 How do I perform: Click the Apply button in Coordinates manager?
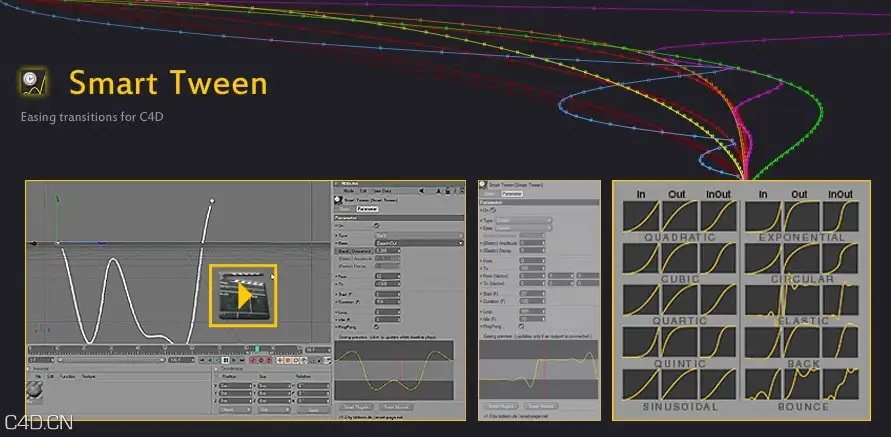[313, 409]
